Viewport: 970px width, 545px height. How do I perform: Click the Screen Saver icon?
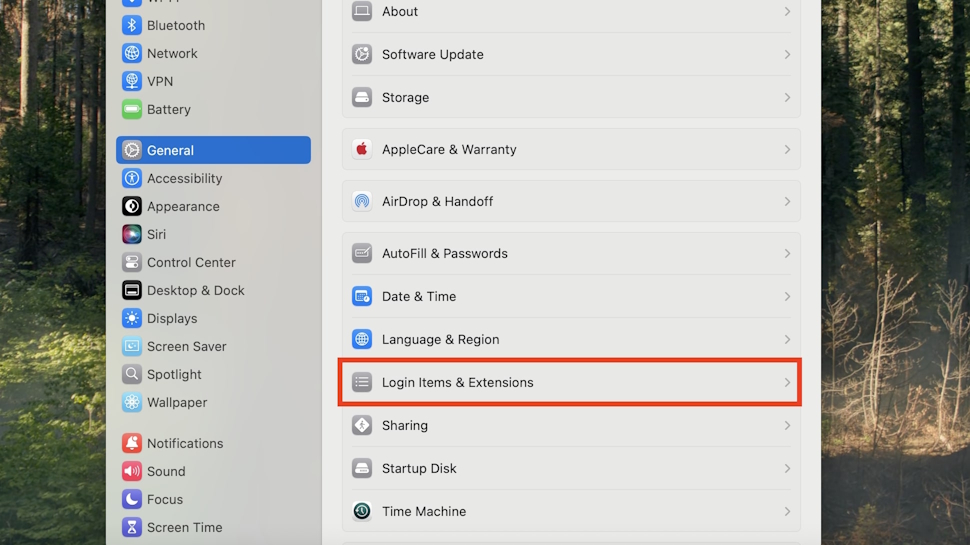131,346
